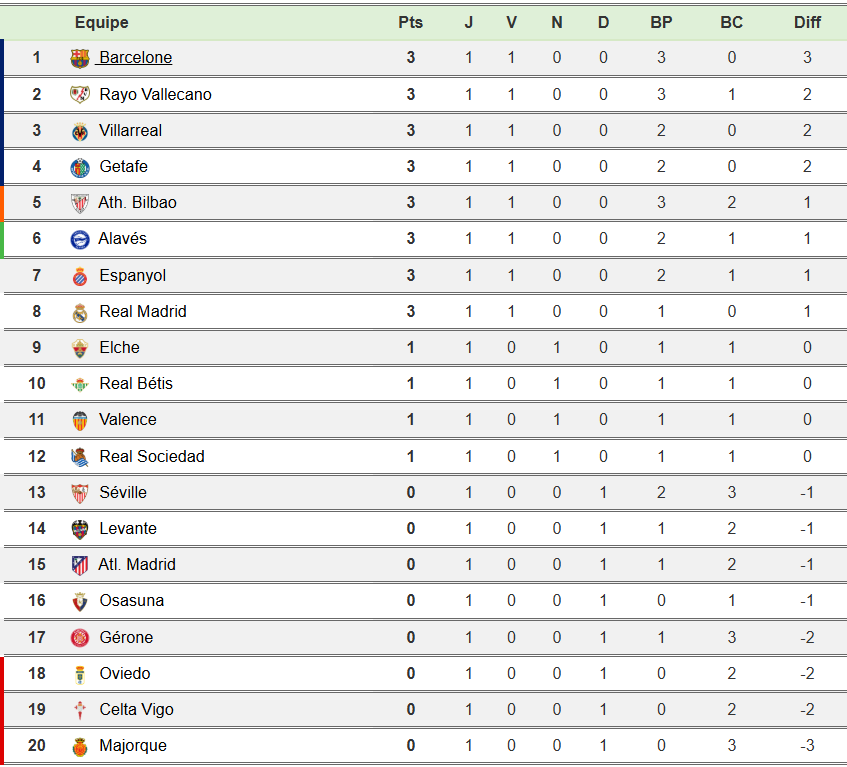The height and width of the screenshot is (767, 847).
Task: Select the Espanyol team name
Action: 132,276
